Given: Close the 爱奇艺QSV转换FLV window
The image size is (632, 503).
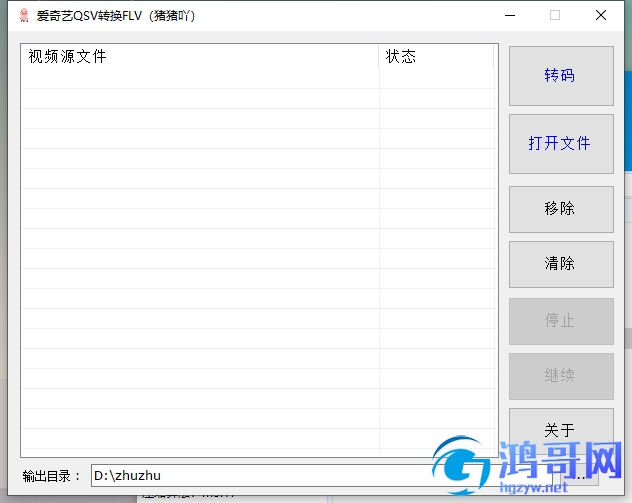Looking at the screenshot, I should [601, 15].
